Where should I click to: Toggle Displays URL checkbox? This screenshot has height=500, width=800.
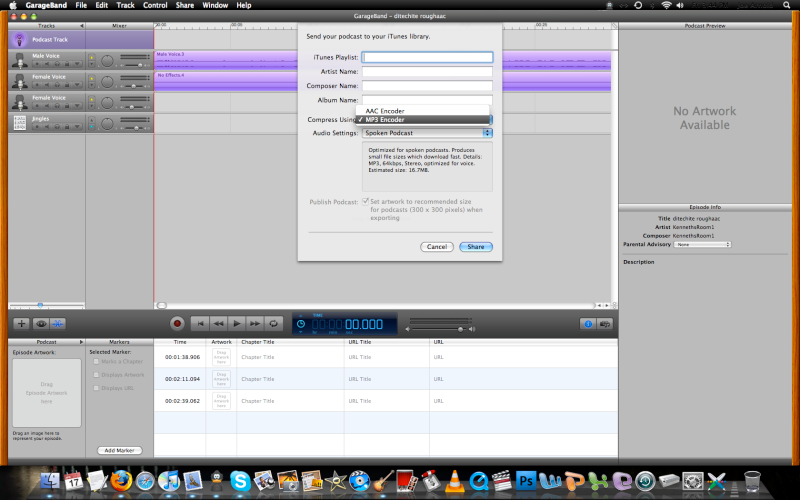[x=96, y=388]
